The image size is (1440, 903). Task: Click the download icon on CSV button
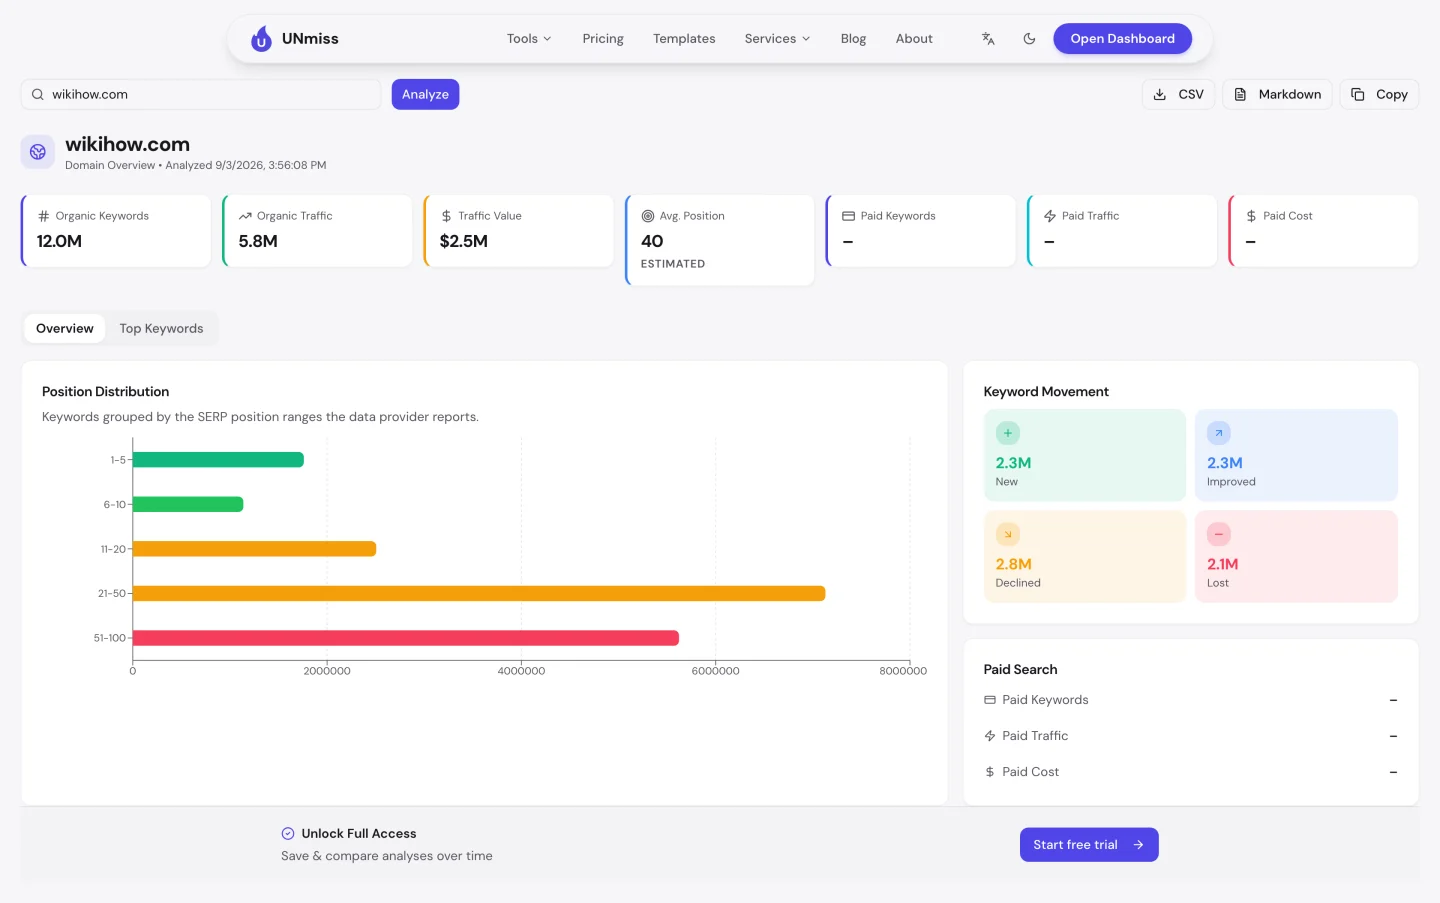tap(1160, 94)
